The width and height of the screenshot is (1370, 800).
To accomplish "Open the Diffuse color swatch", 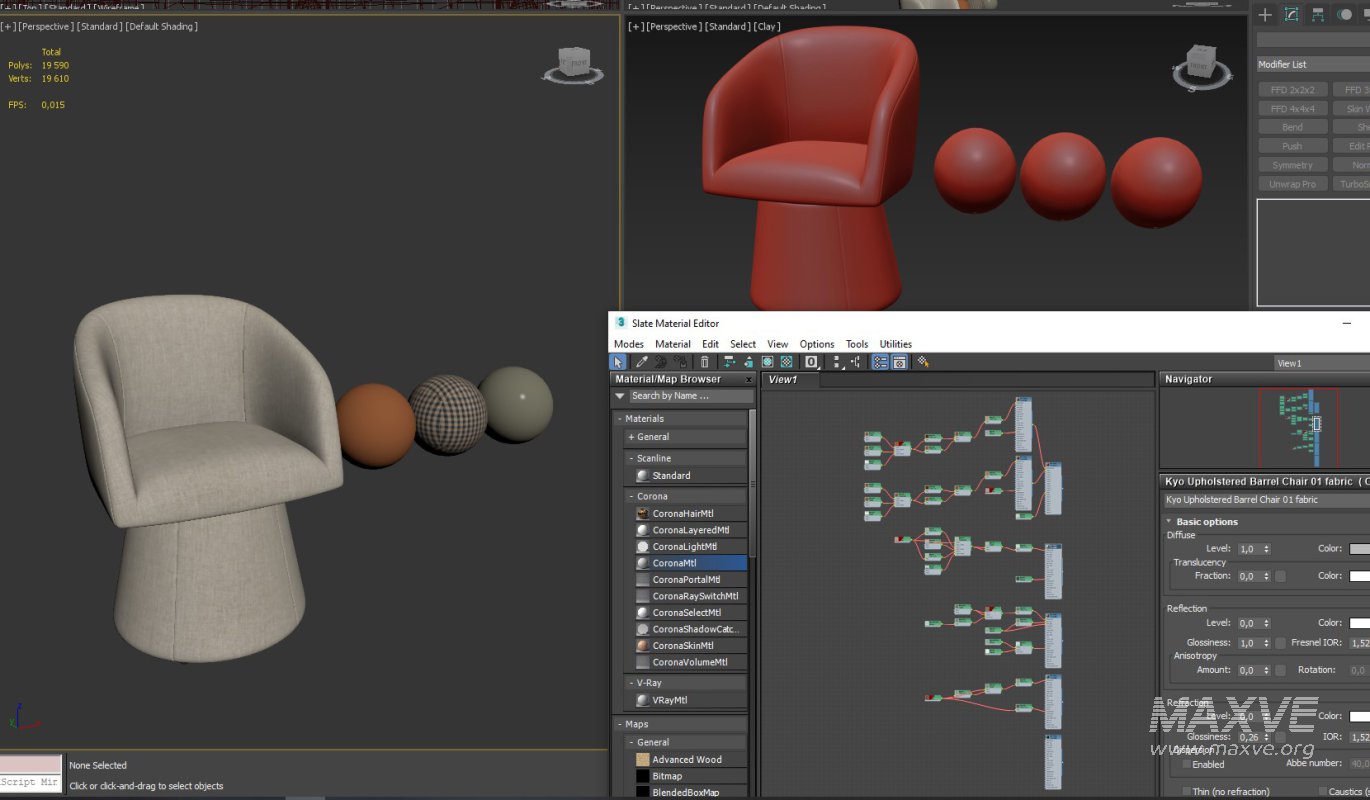I will [x=1359, y=549].
